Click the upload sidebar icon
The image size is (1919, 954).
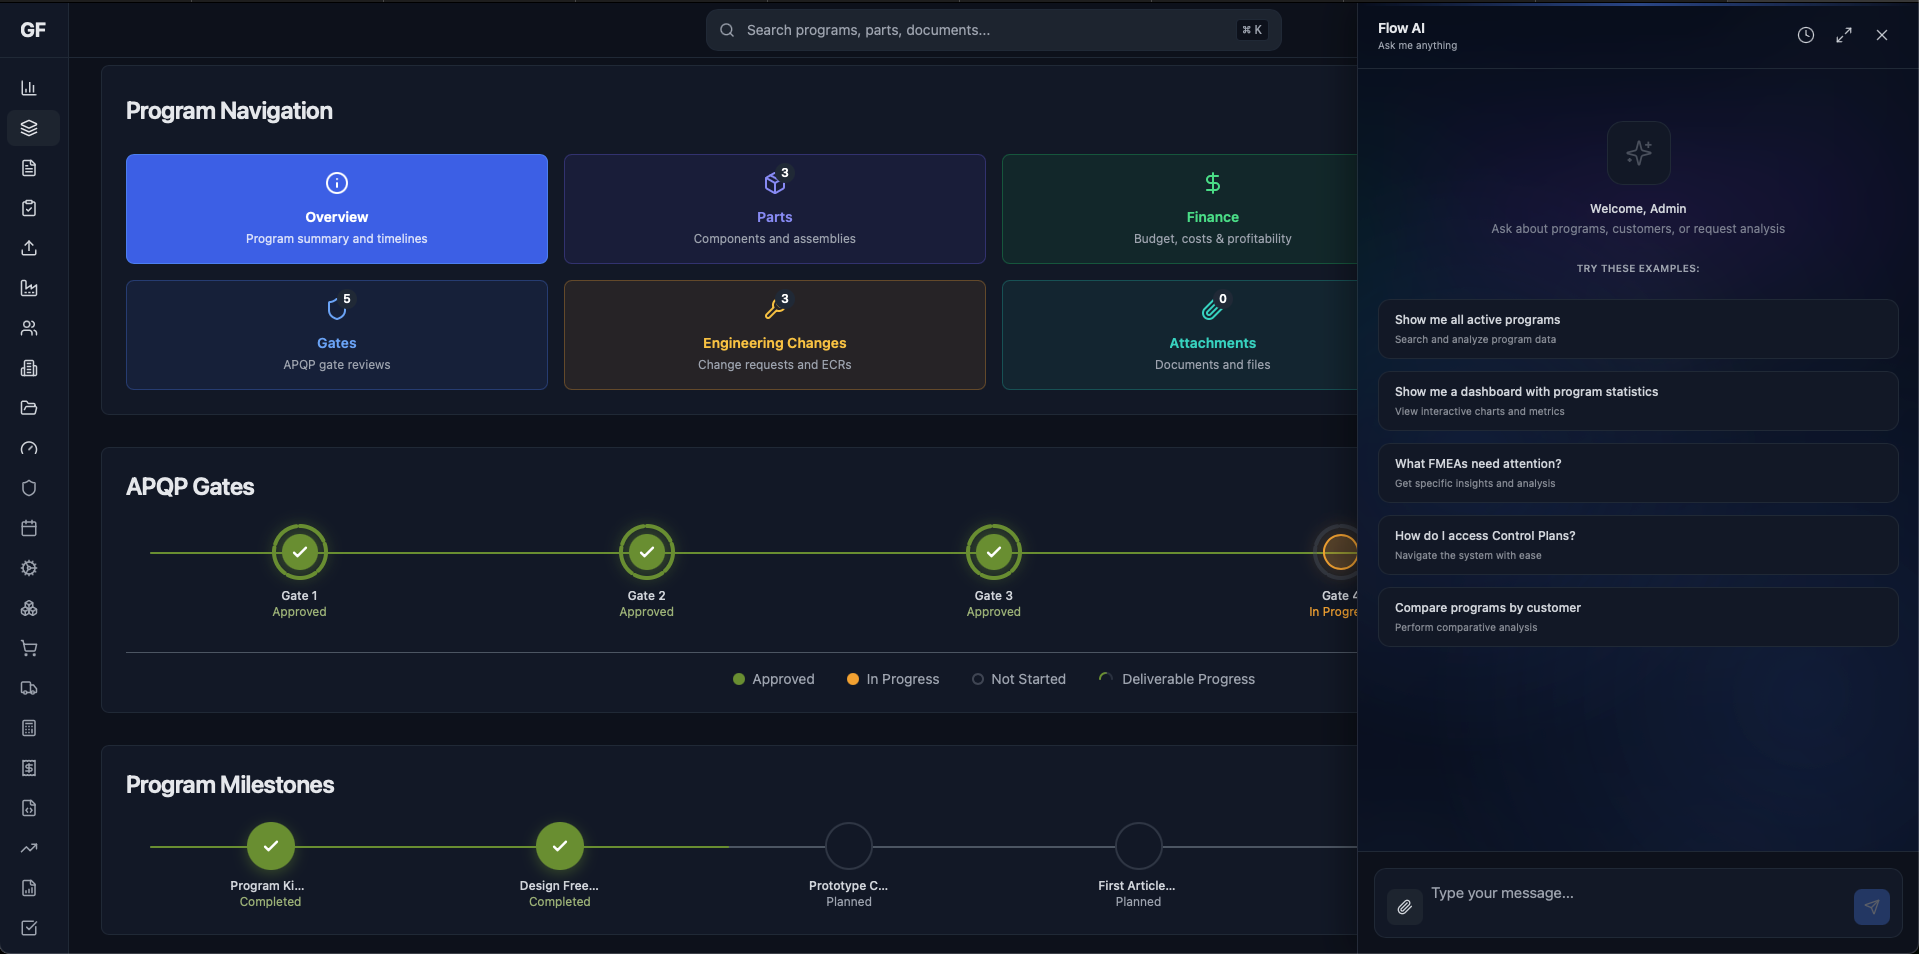pyautogui.click(x=29, y=248)
